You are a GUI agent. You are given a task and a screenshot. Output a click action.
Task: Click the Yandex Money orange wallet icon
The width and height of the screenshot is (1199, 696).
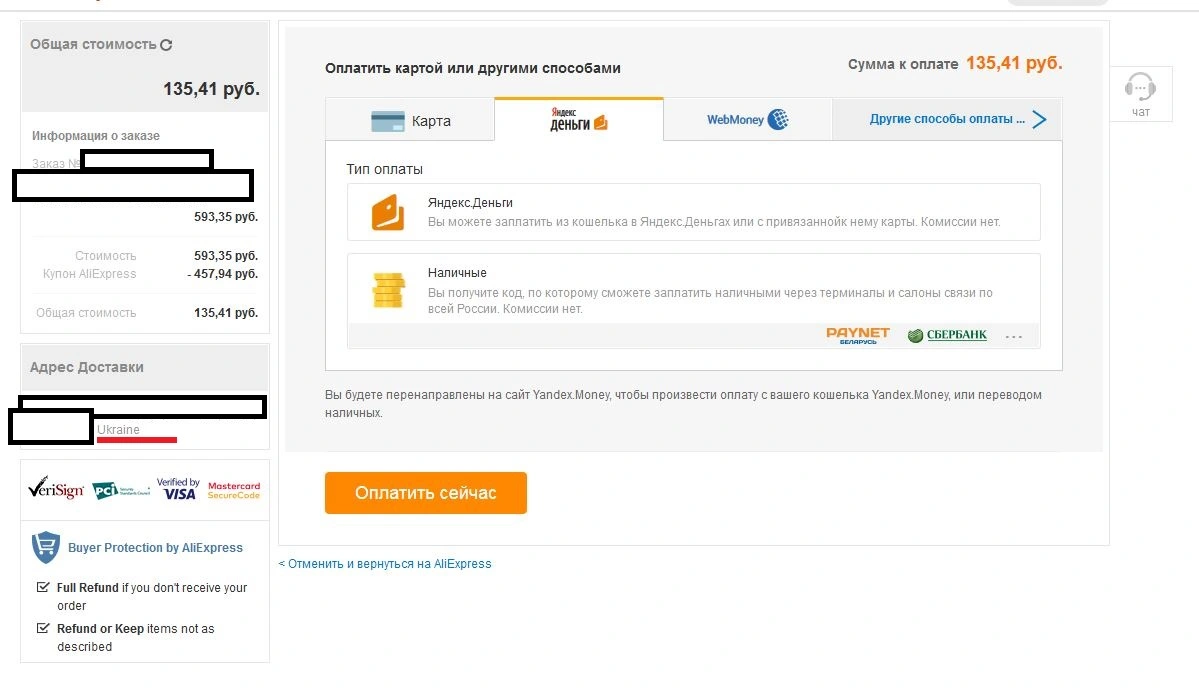tap(388, 213)
